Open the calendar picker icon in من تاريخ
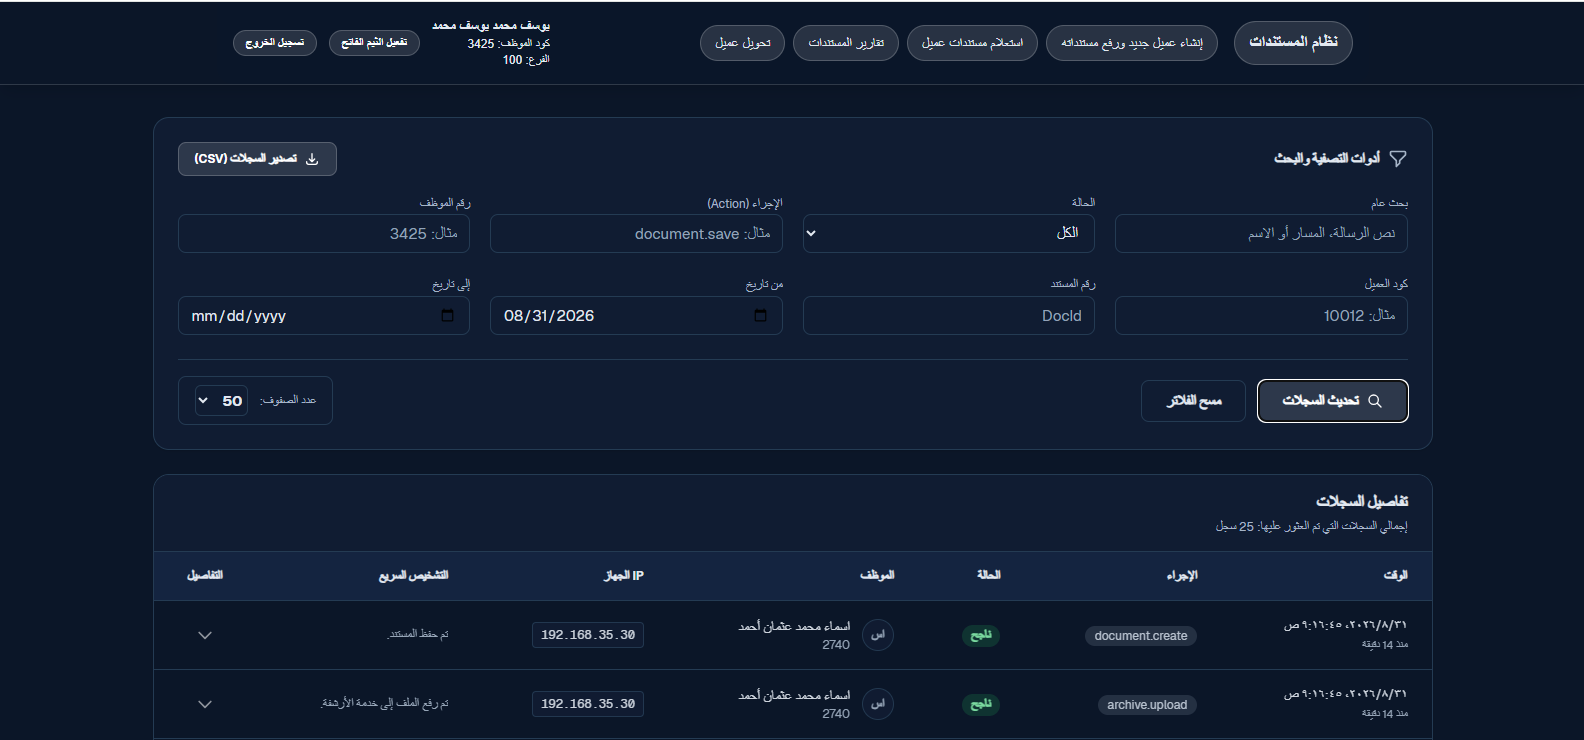The height and width of the screenshot is (740, 1584). pos(760,316)
